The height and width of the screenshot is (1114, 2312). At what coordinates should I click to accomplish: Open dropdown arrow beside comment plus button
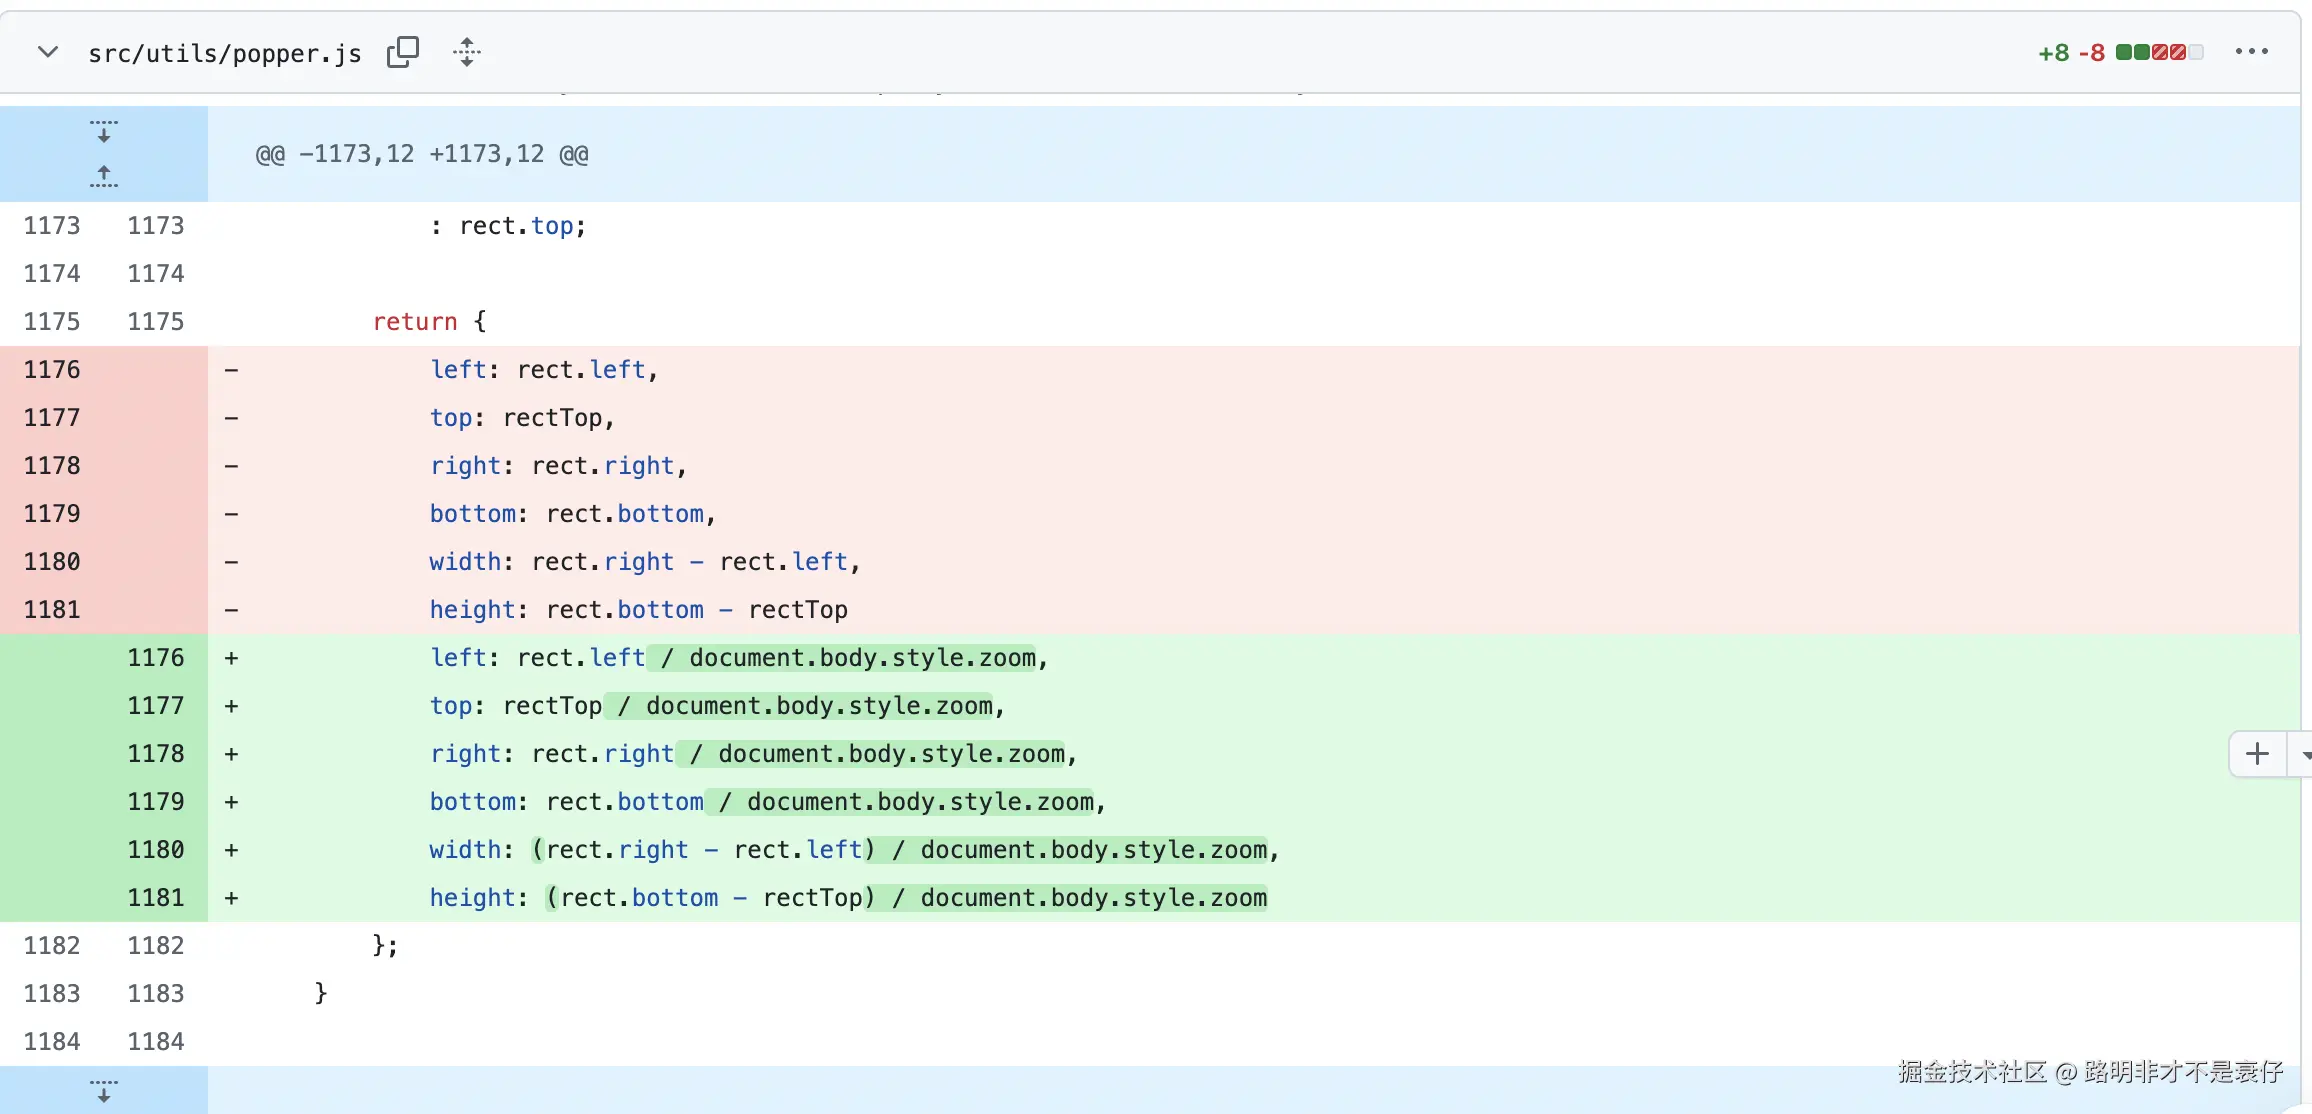(2303, 754)
